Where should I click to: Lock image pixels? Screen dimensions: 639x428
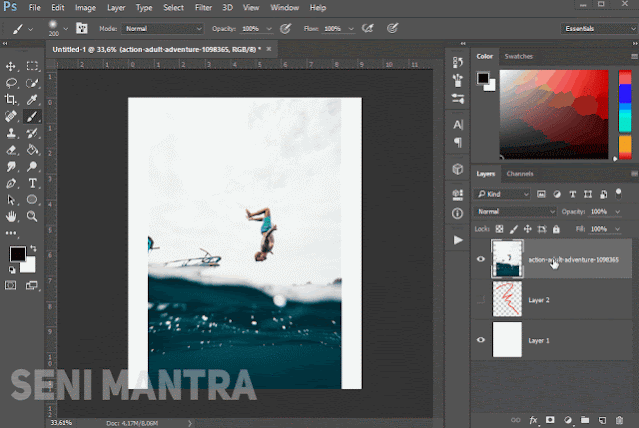tap(513, 229)
